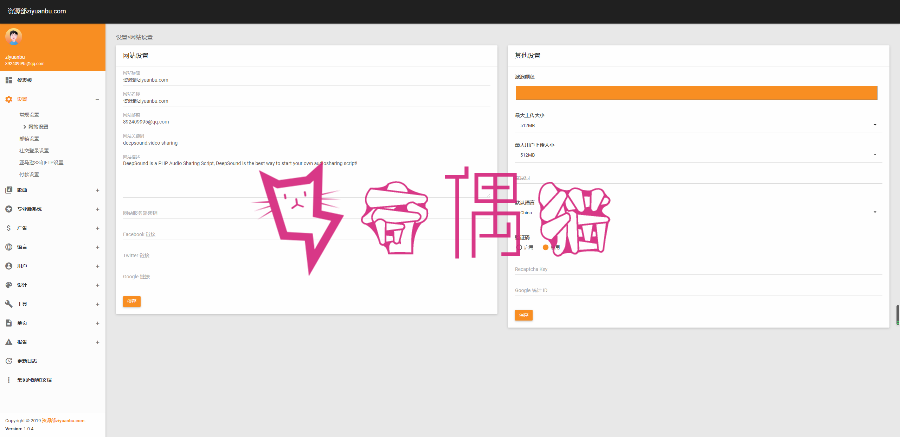Click into the first field containing yuanbu.com
Viewport: 900px width, 437px height.
[307, 80]
